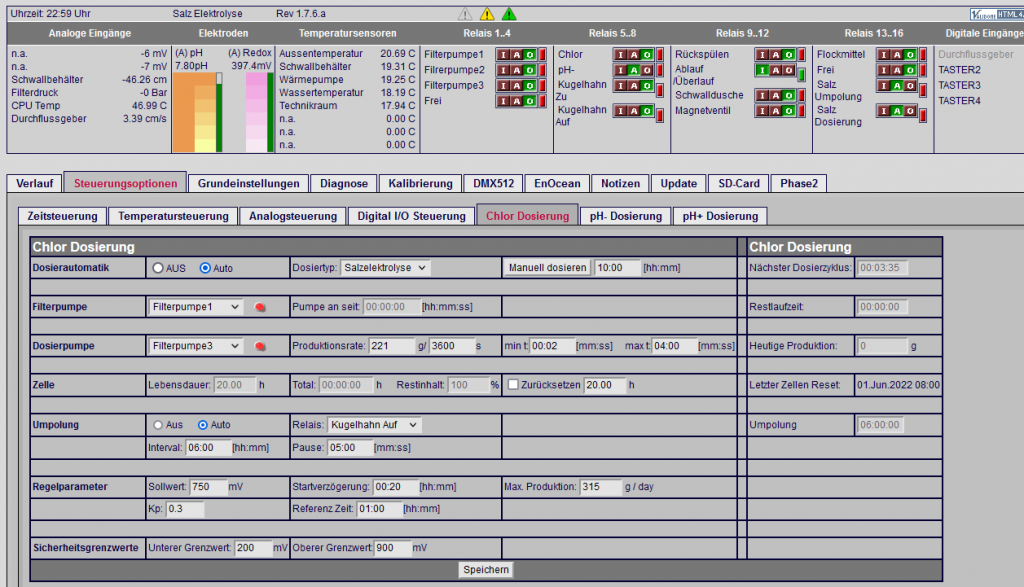Open the Dosiertyp Salzelektrolyse dropdown
1024x587 pixels.
point(385,268)
